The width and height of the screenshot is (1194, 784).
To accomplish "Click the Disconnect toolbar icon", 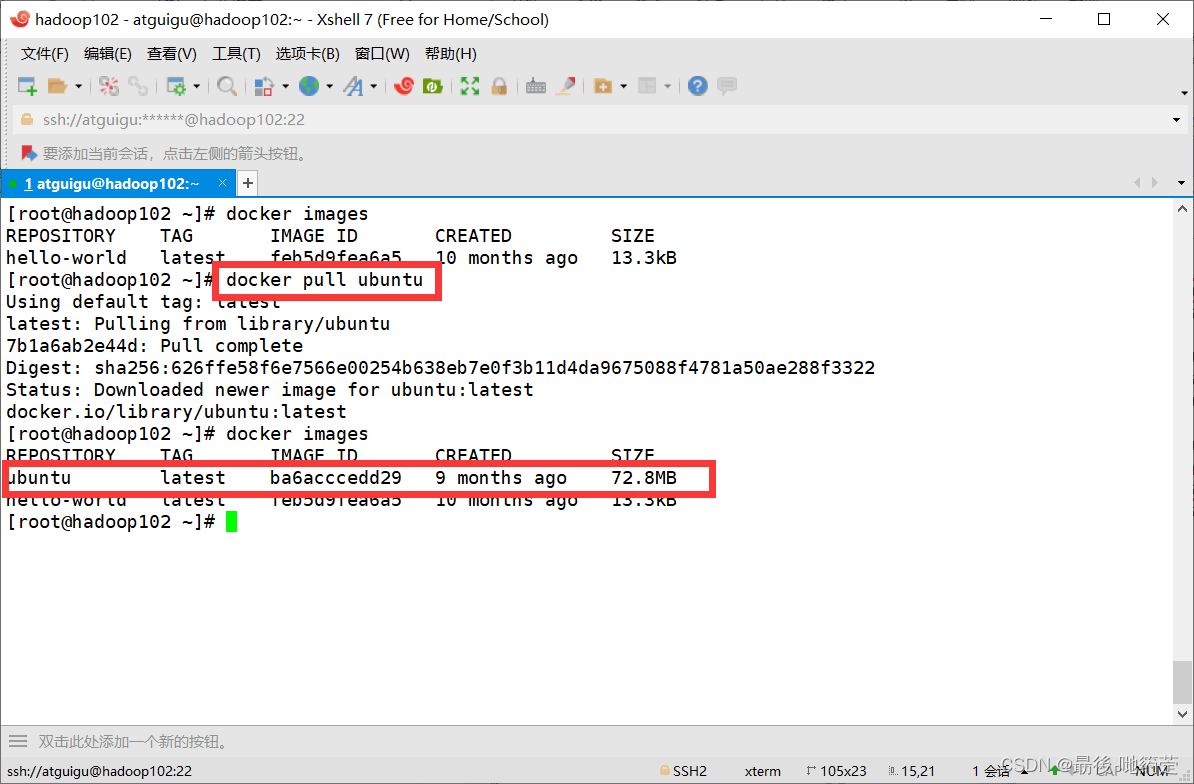I will pyautogui.click(x=109, y=86).
